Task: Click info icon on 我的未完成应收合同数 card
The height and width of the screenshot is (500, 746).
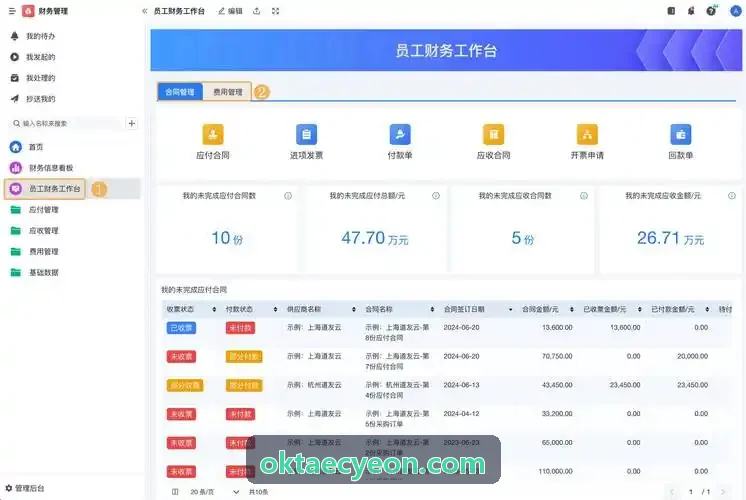Action: coord(584,196)
